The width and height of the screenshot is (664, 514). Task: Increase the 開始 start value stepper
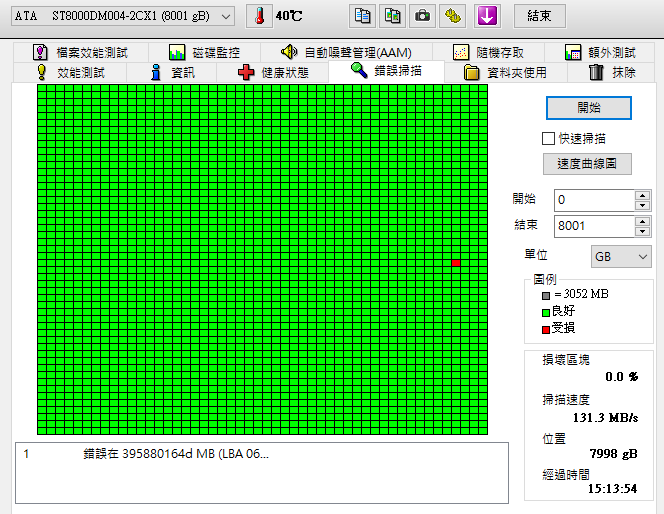click(642, 195)
